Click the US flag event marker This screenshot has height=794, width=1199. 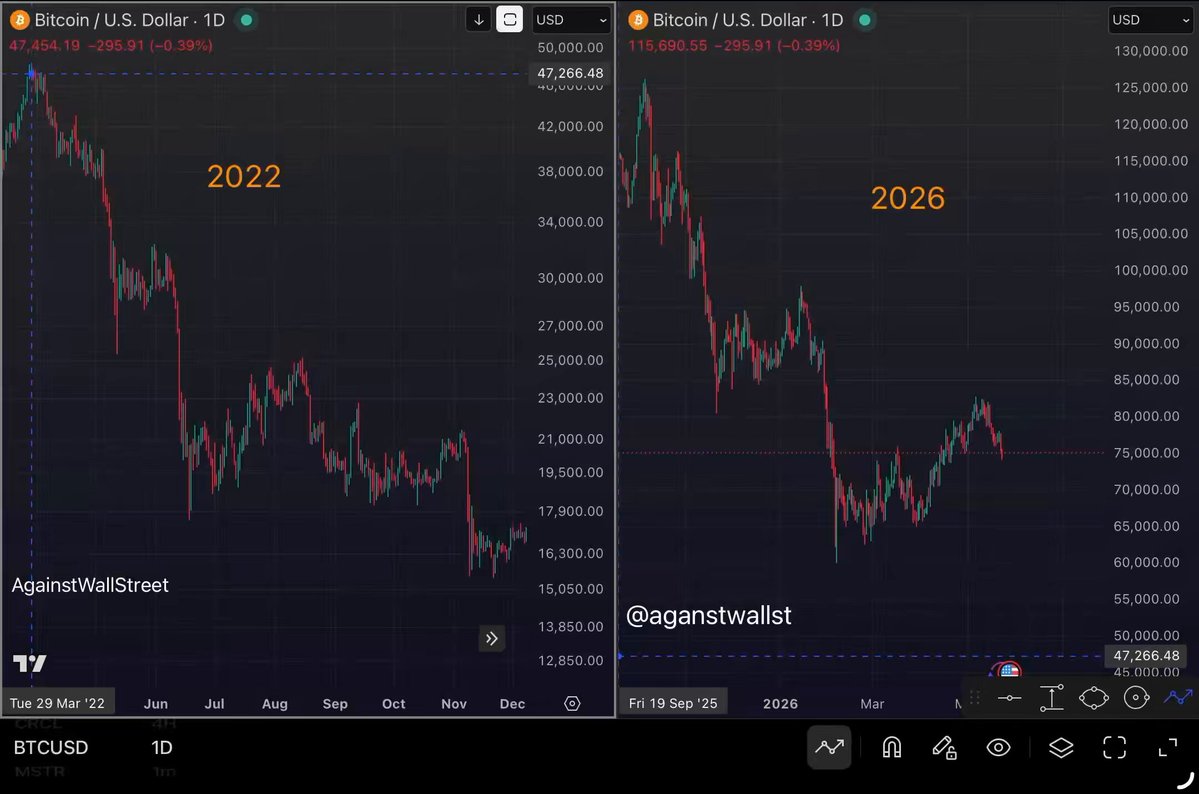(1009, 670)
